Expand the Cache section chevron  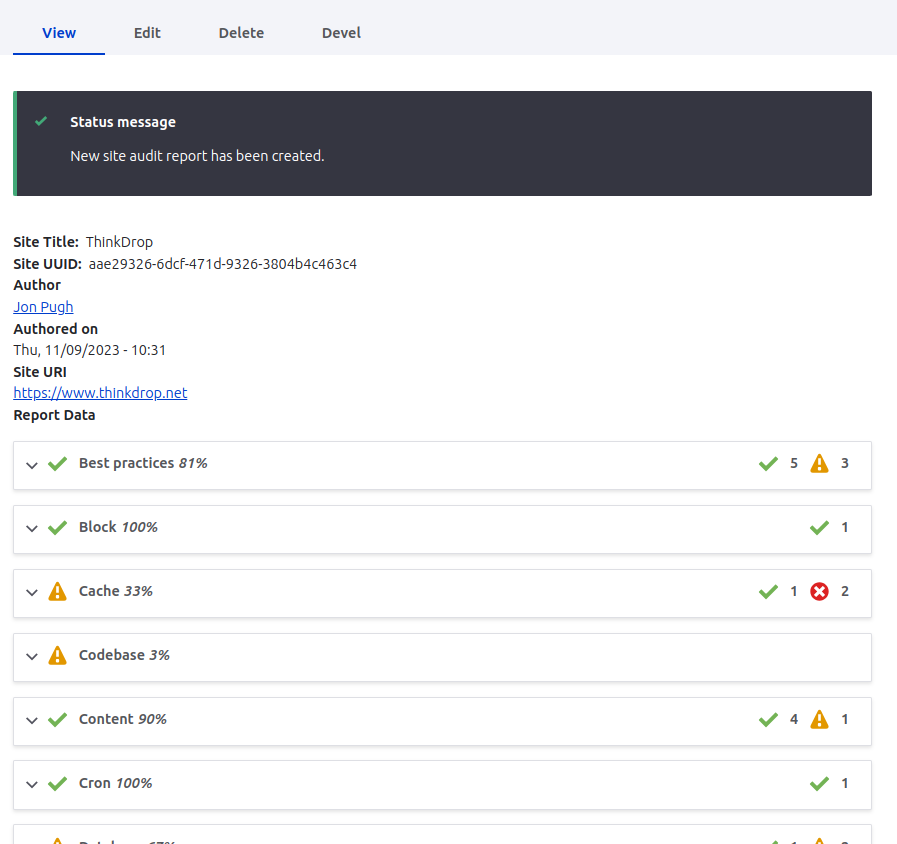(31, 593)
